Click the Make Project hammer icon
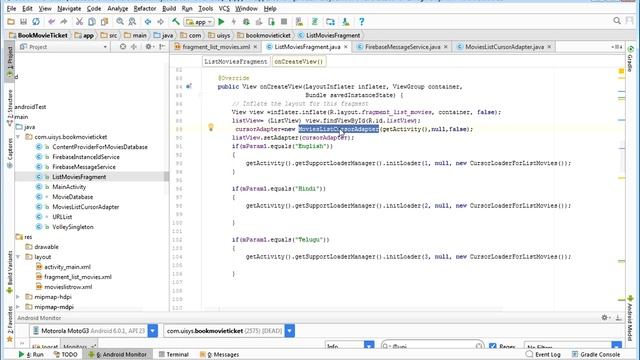Screen dimensions: 640x360 click(x=176, y=22)
